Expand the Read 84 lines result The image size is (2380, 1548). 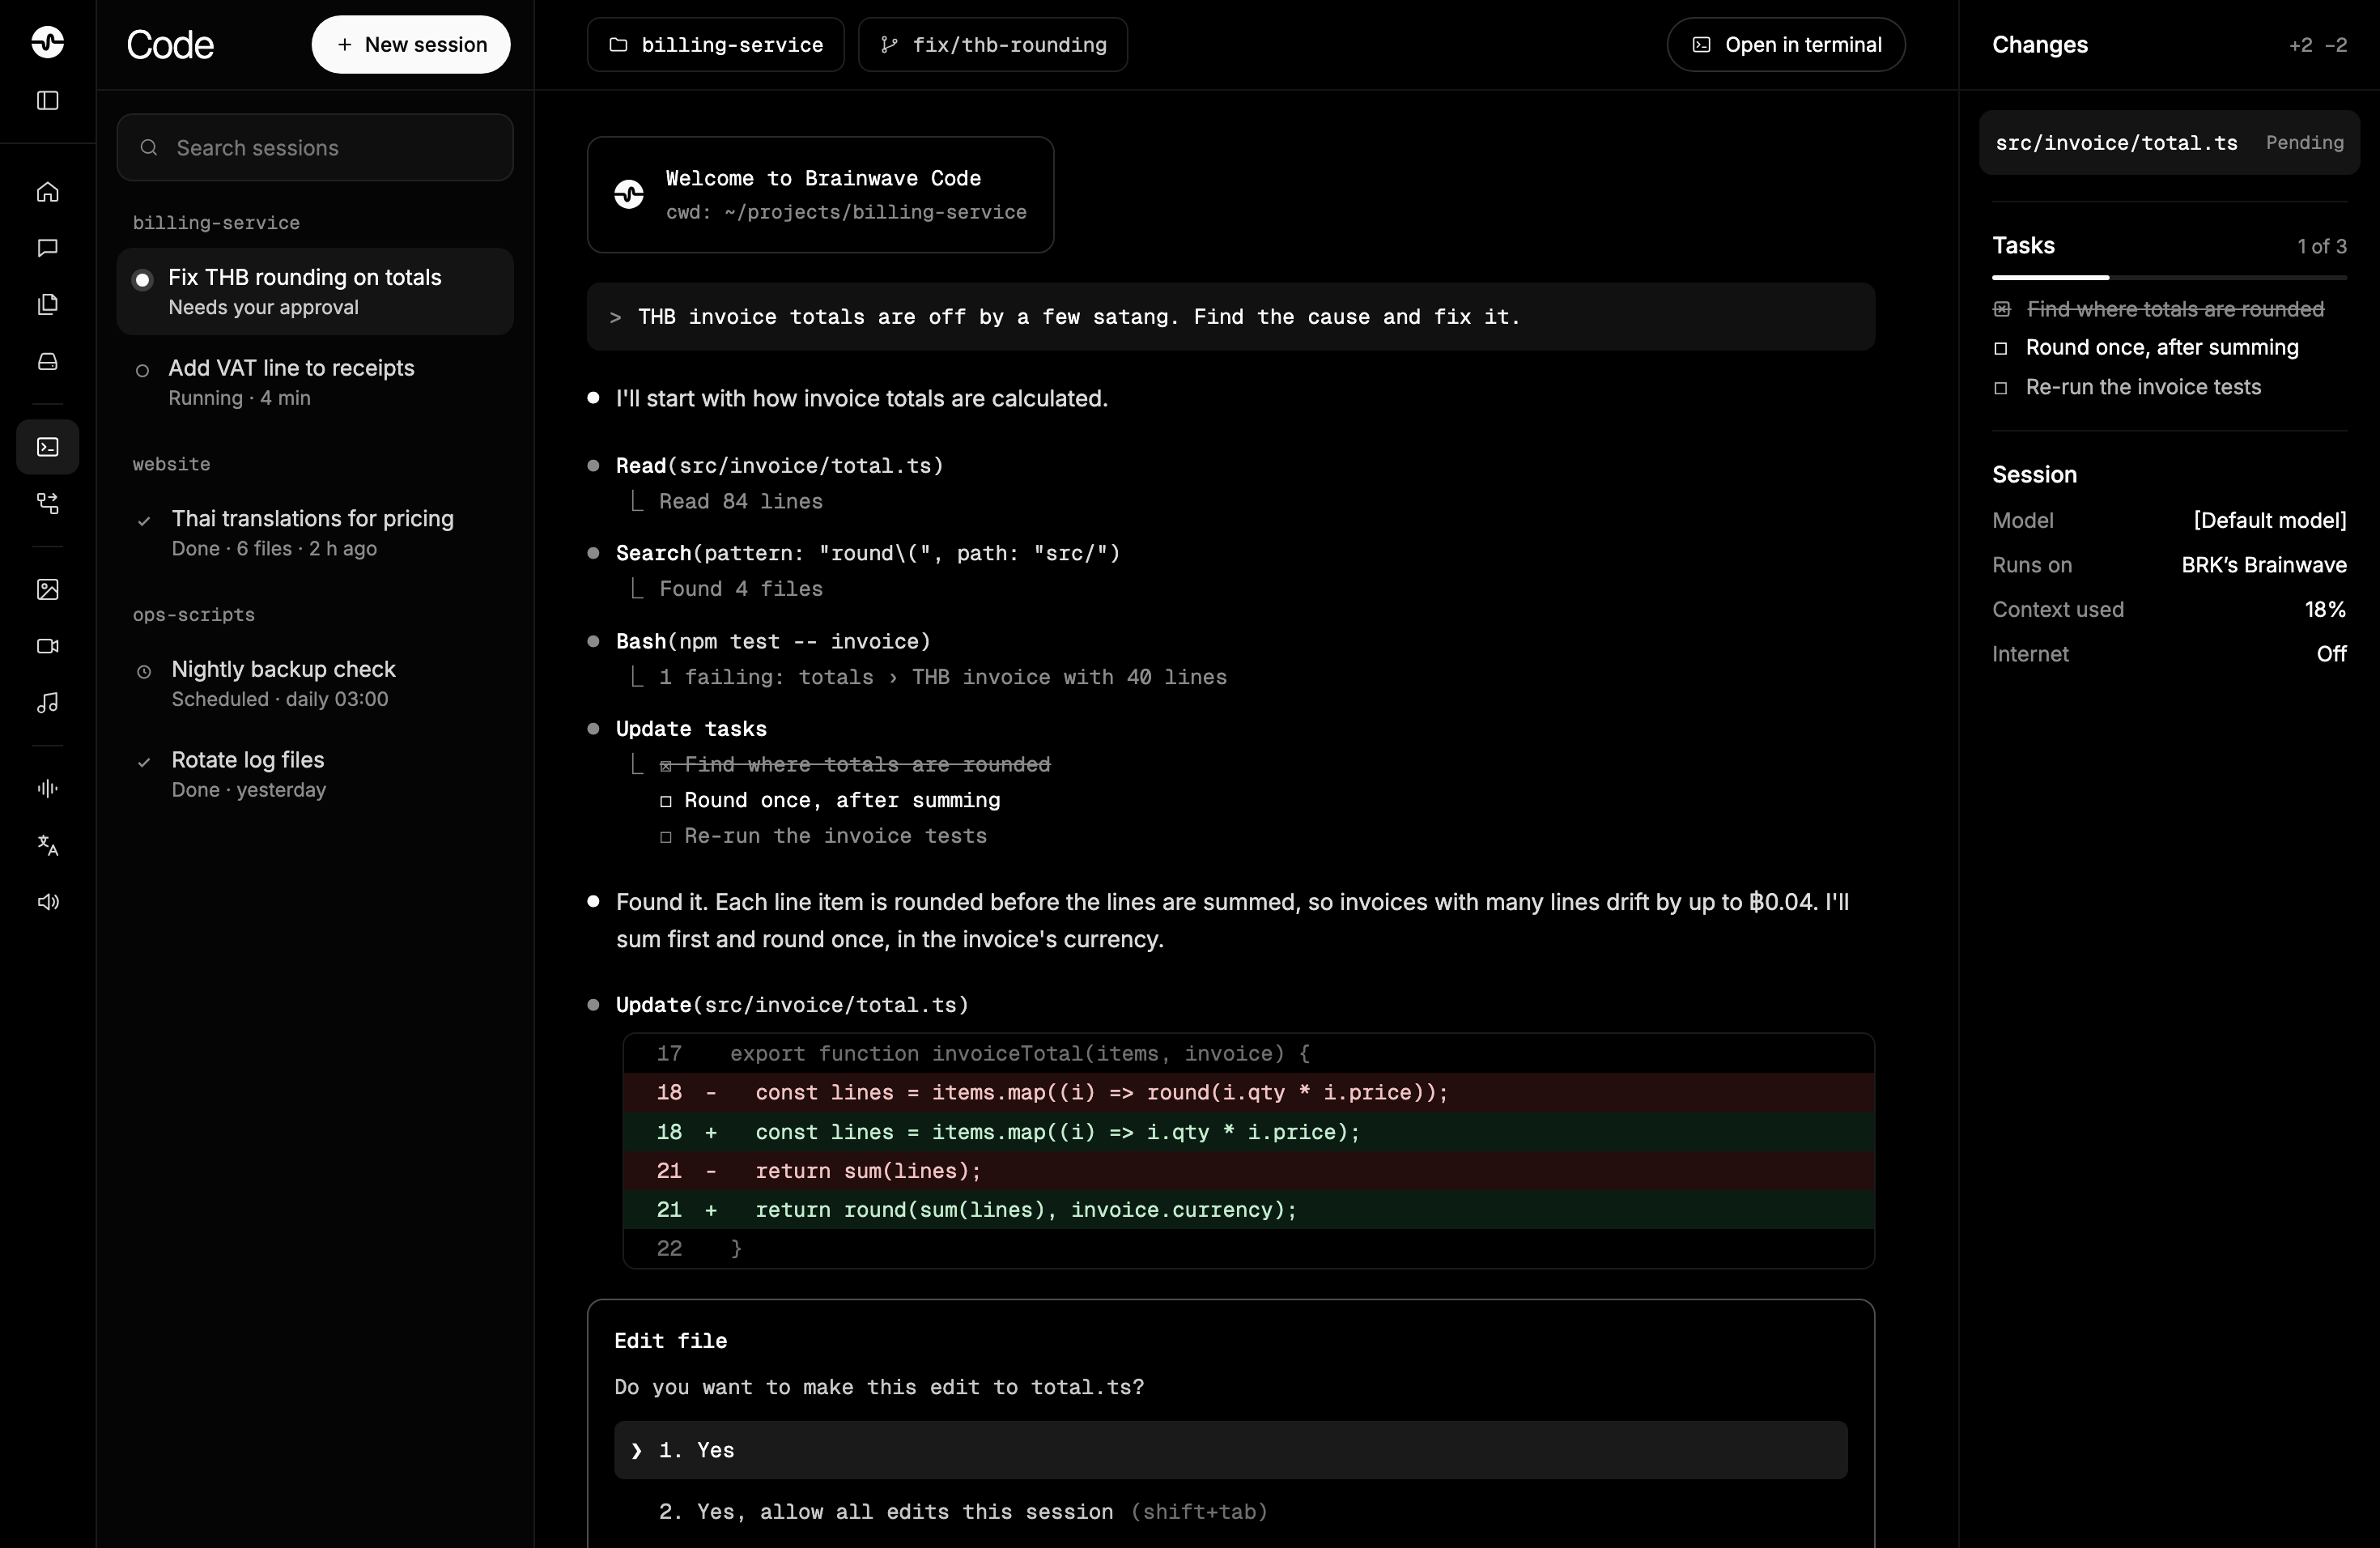(740, 502)
